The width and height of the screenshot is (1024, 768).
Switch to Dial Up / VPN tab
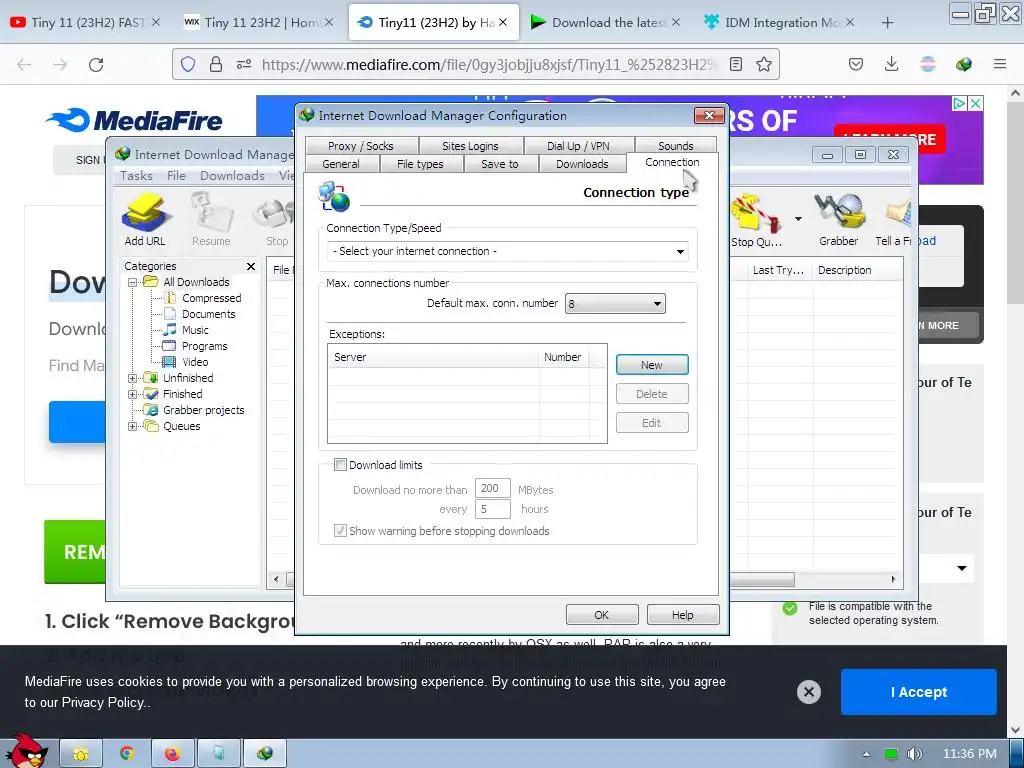tap(578, 146)
